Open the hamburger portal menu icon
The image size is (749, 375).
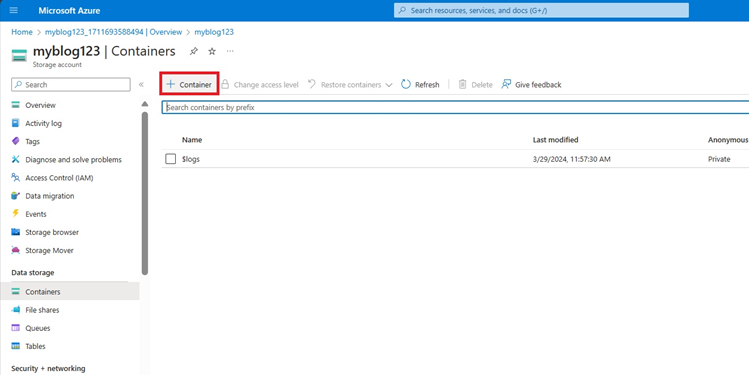(14, 10)
